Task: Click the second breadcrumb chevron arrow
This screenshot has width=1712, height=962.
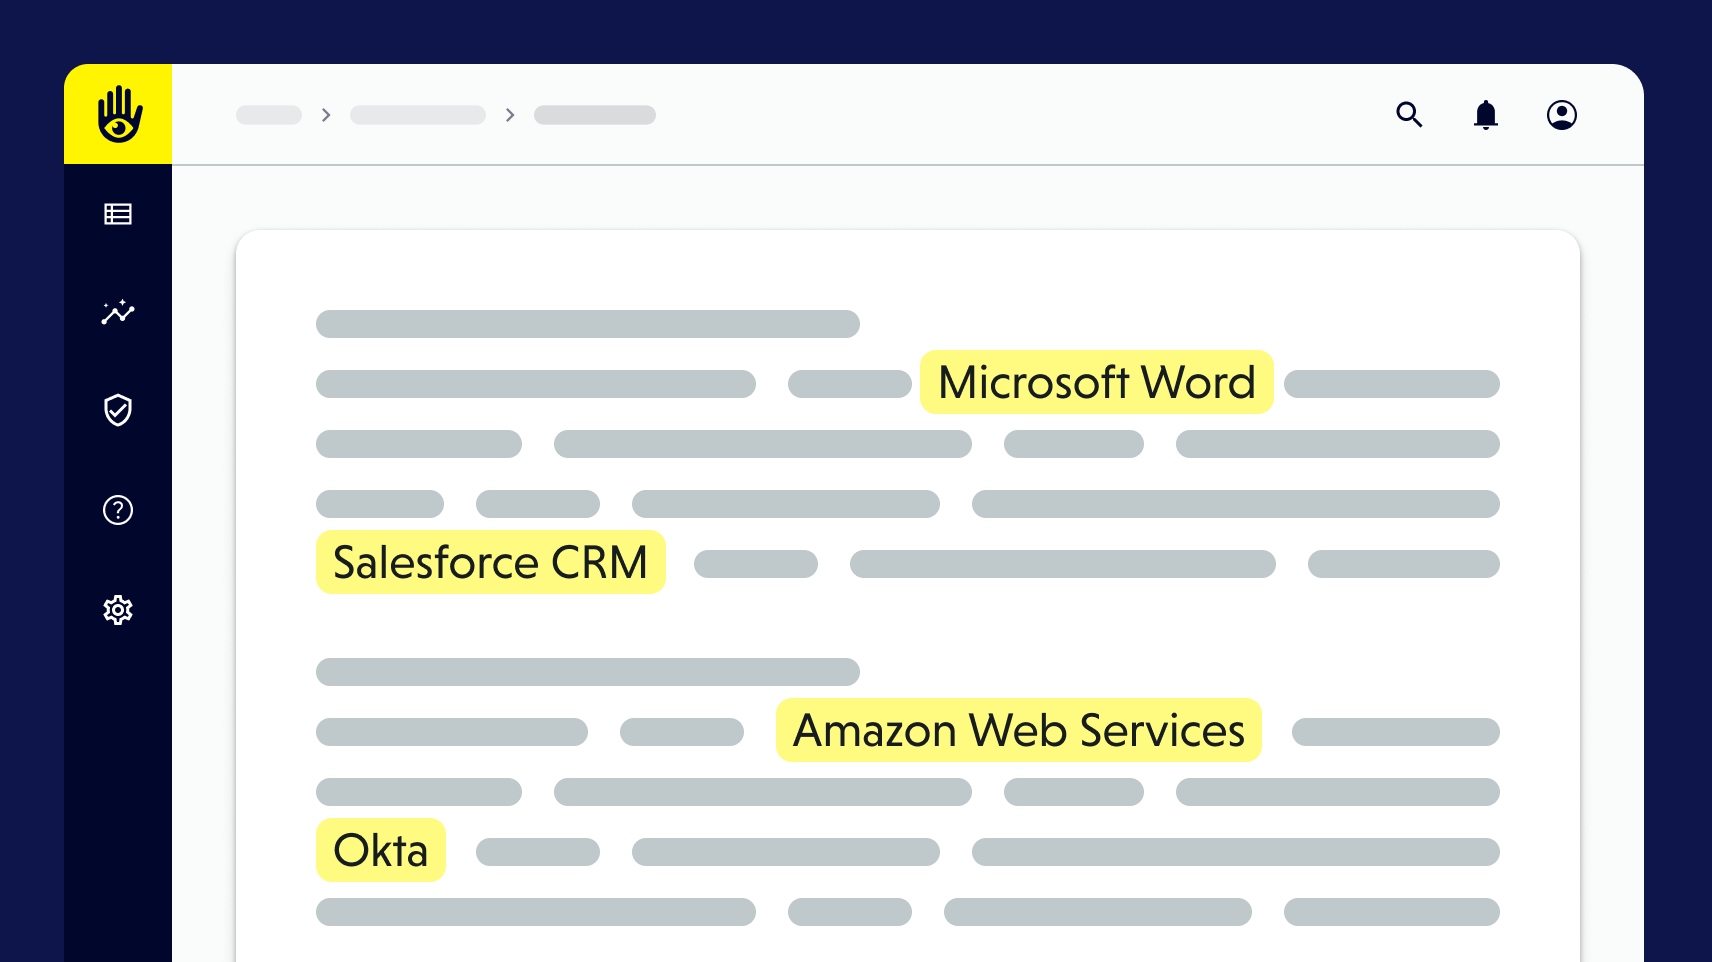Action: [510, 115]
